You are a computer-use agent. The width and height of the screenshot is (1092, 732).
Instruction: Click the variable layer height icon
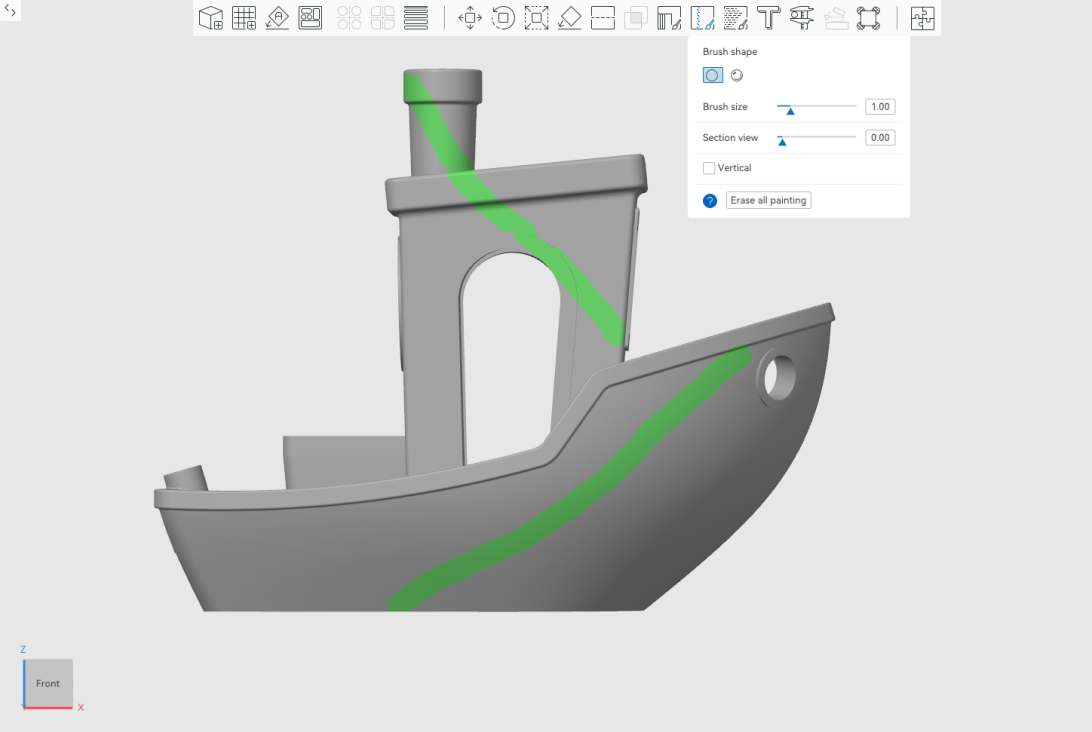416,17
